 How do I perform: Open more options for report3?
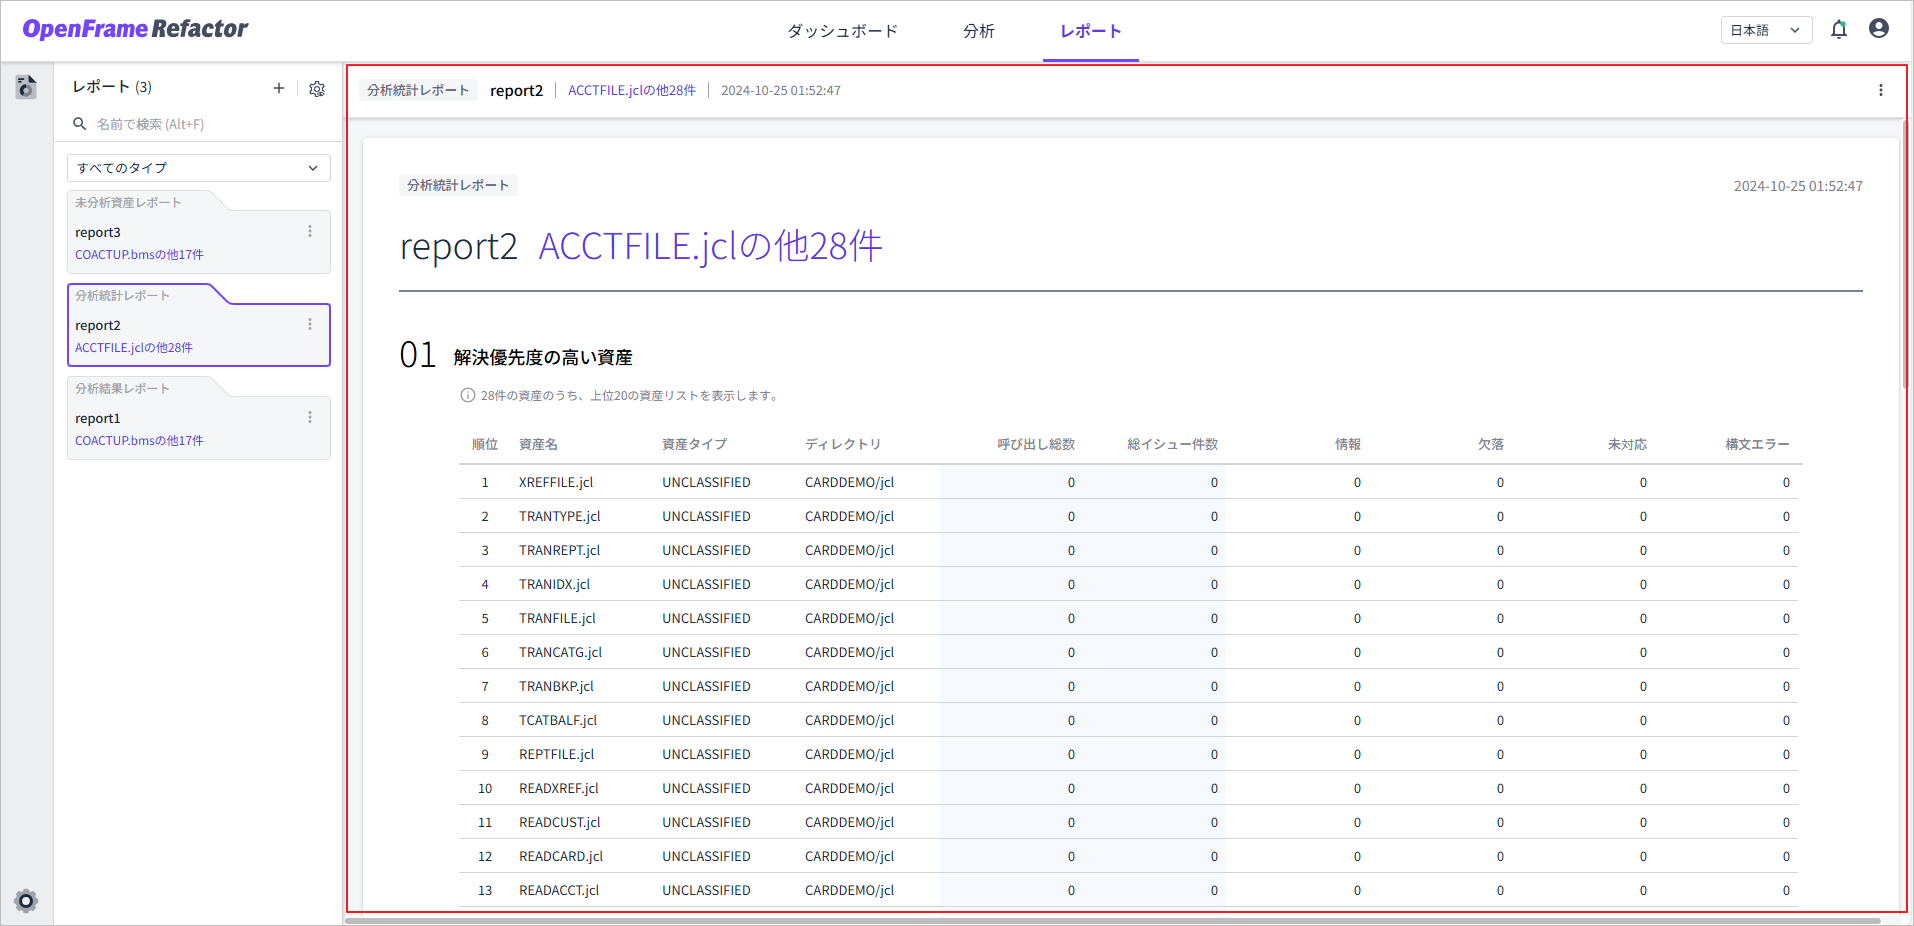(x=310, y=231)
